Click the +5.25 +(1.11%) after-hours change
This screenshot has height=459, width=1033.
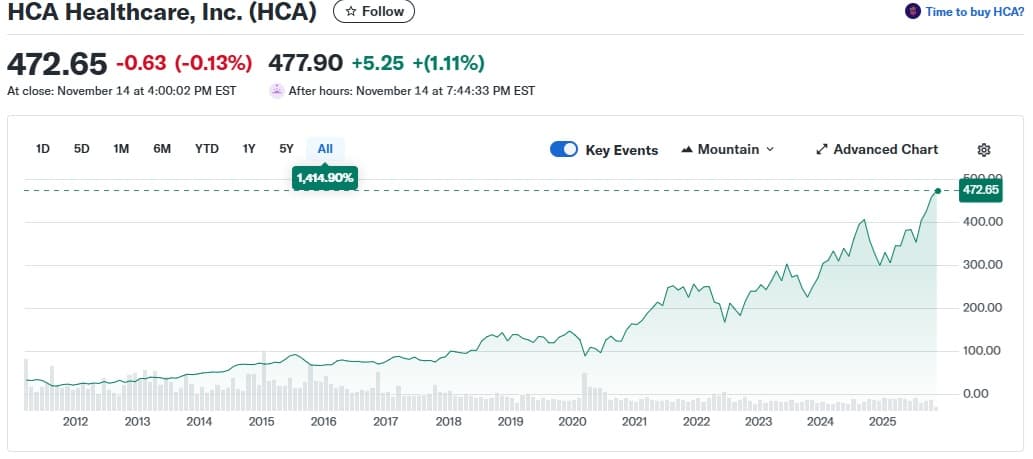coord(418,63)
